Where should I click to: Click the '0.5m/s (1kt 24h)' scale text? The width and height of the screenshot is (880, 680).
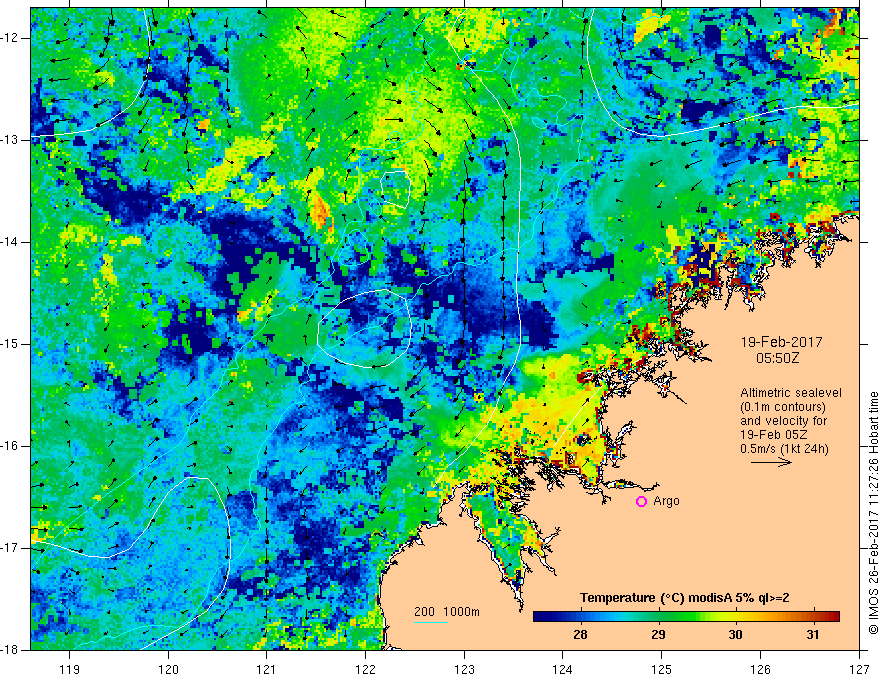(x=784, y=448)
